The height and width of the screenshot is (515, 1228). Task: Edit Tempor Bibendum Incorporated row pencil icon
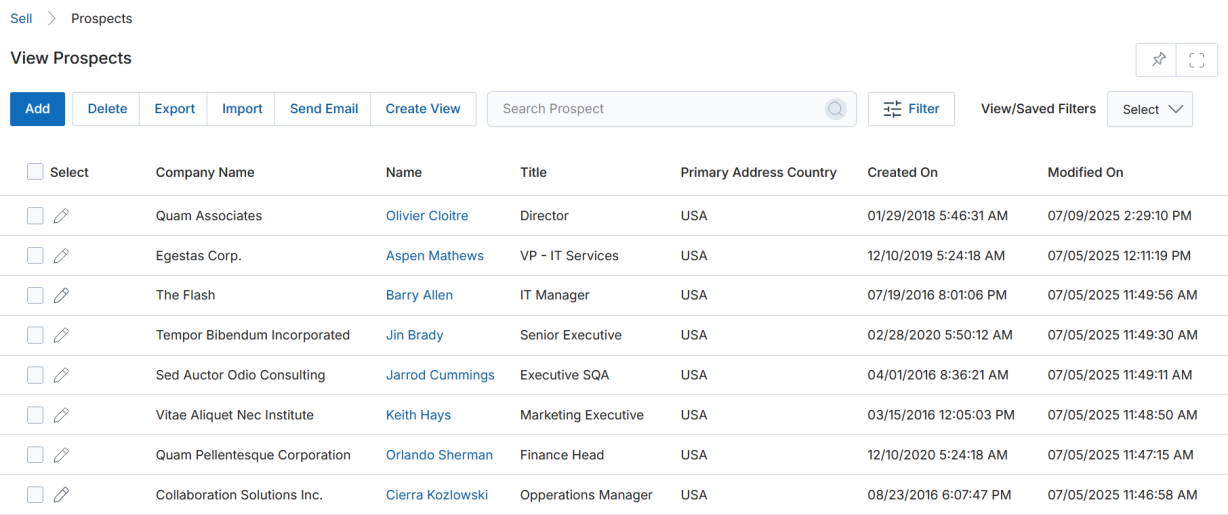(61, 335)
